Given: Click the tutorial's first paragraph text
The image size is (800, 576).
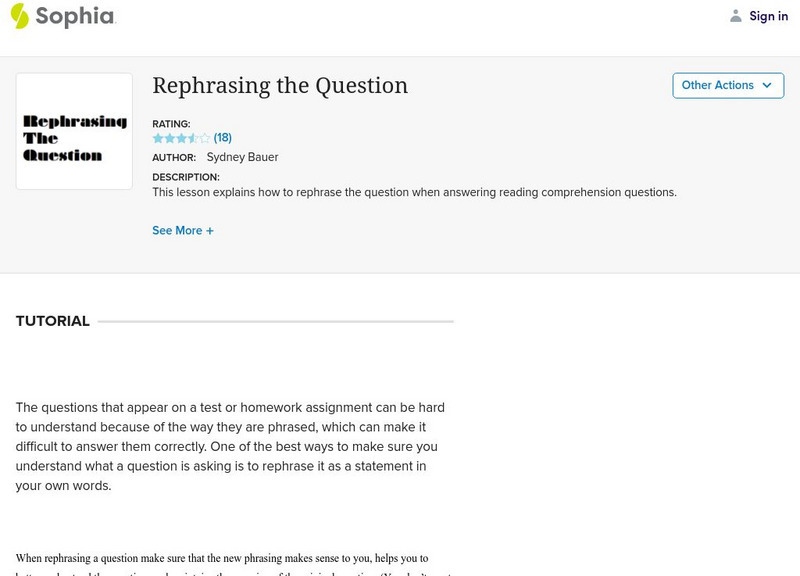Looking at the screenshot, I should [230, 446].
